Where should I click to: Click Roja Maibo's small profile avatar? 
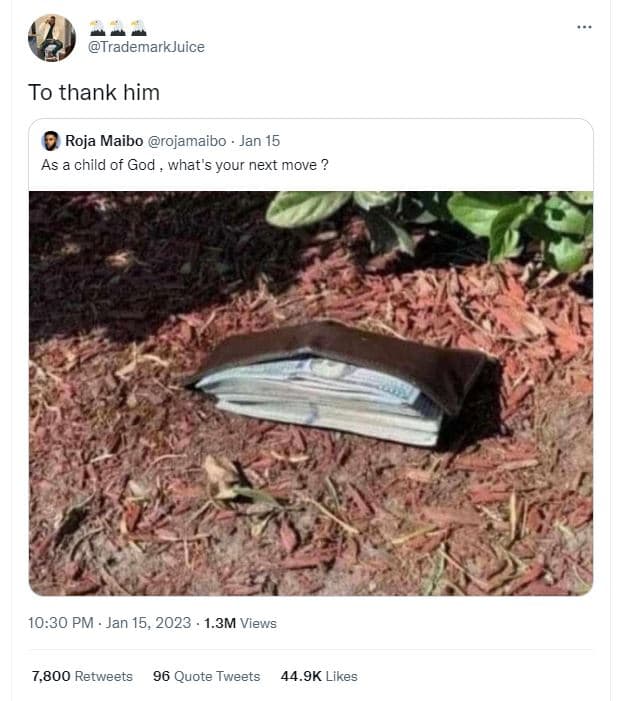click(x=51, y=140)
